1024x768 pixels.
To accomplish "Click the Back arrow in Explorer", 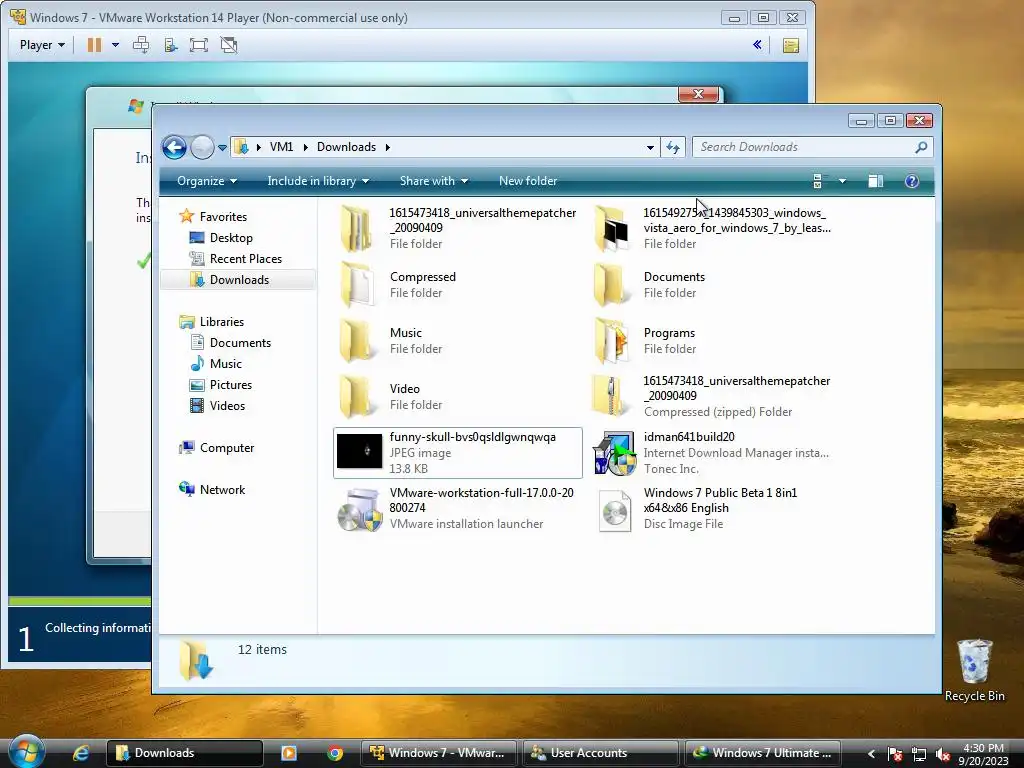I will [174, 147].
